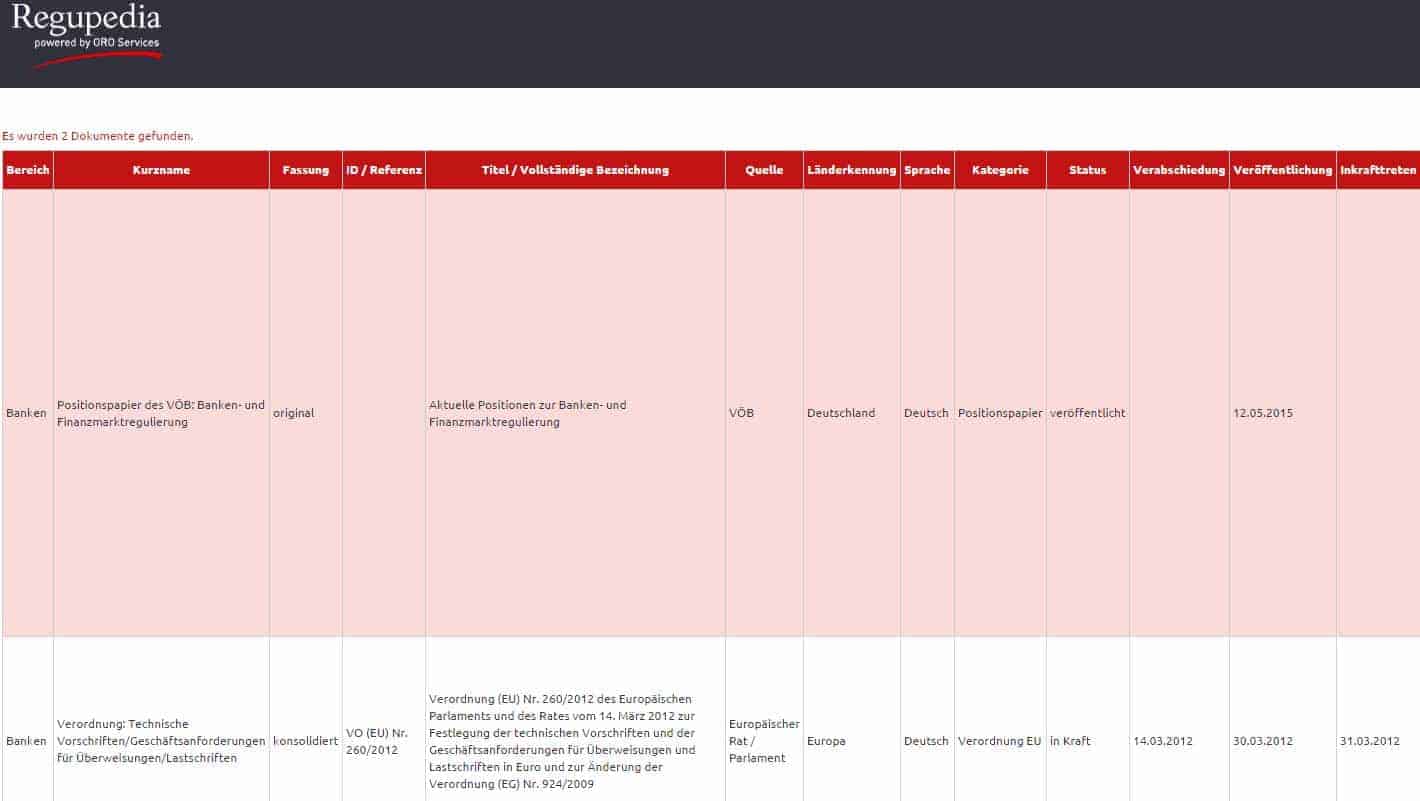Sort by the Bereich column header

click(x=28, y=170)
